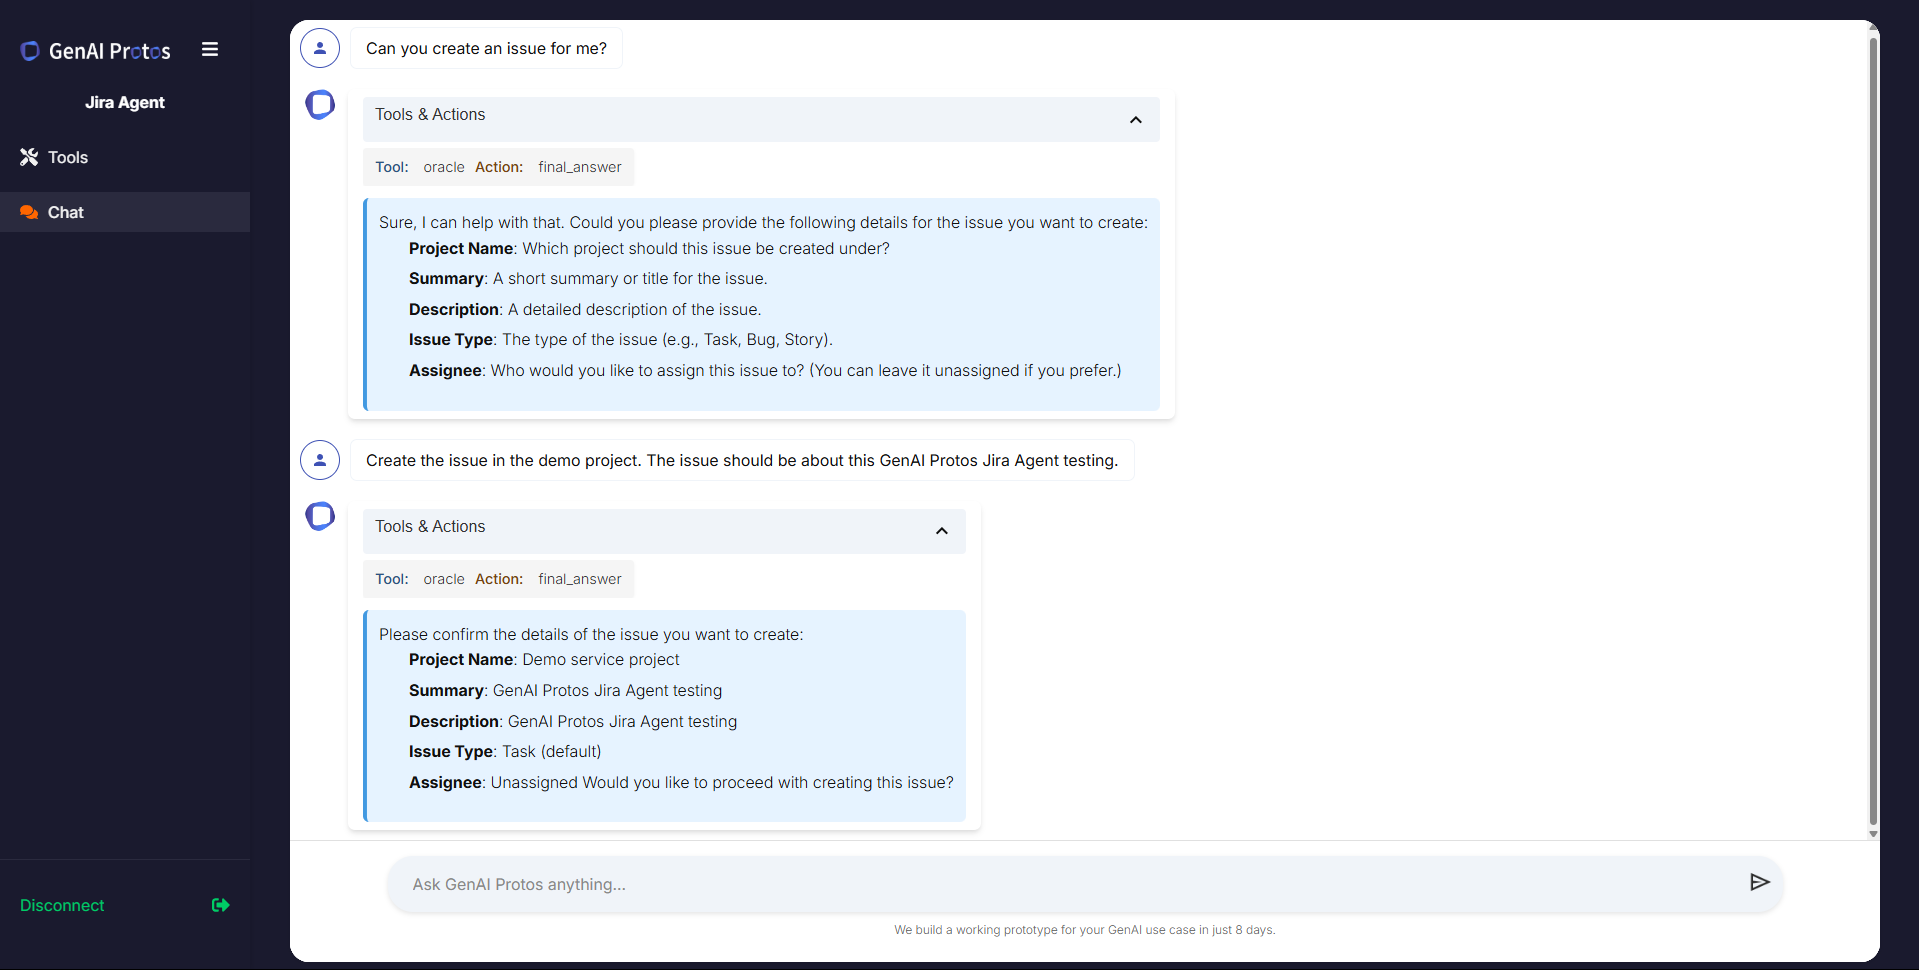This screenshot has width=1919, height=970.
Task: Click 'Issue Type: The type of the issue' line
Action: [x=621, y=340]
